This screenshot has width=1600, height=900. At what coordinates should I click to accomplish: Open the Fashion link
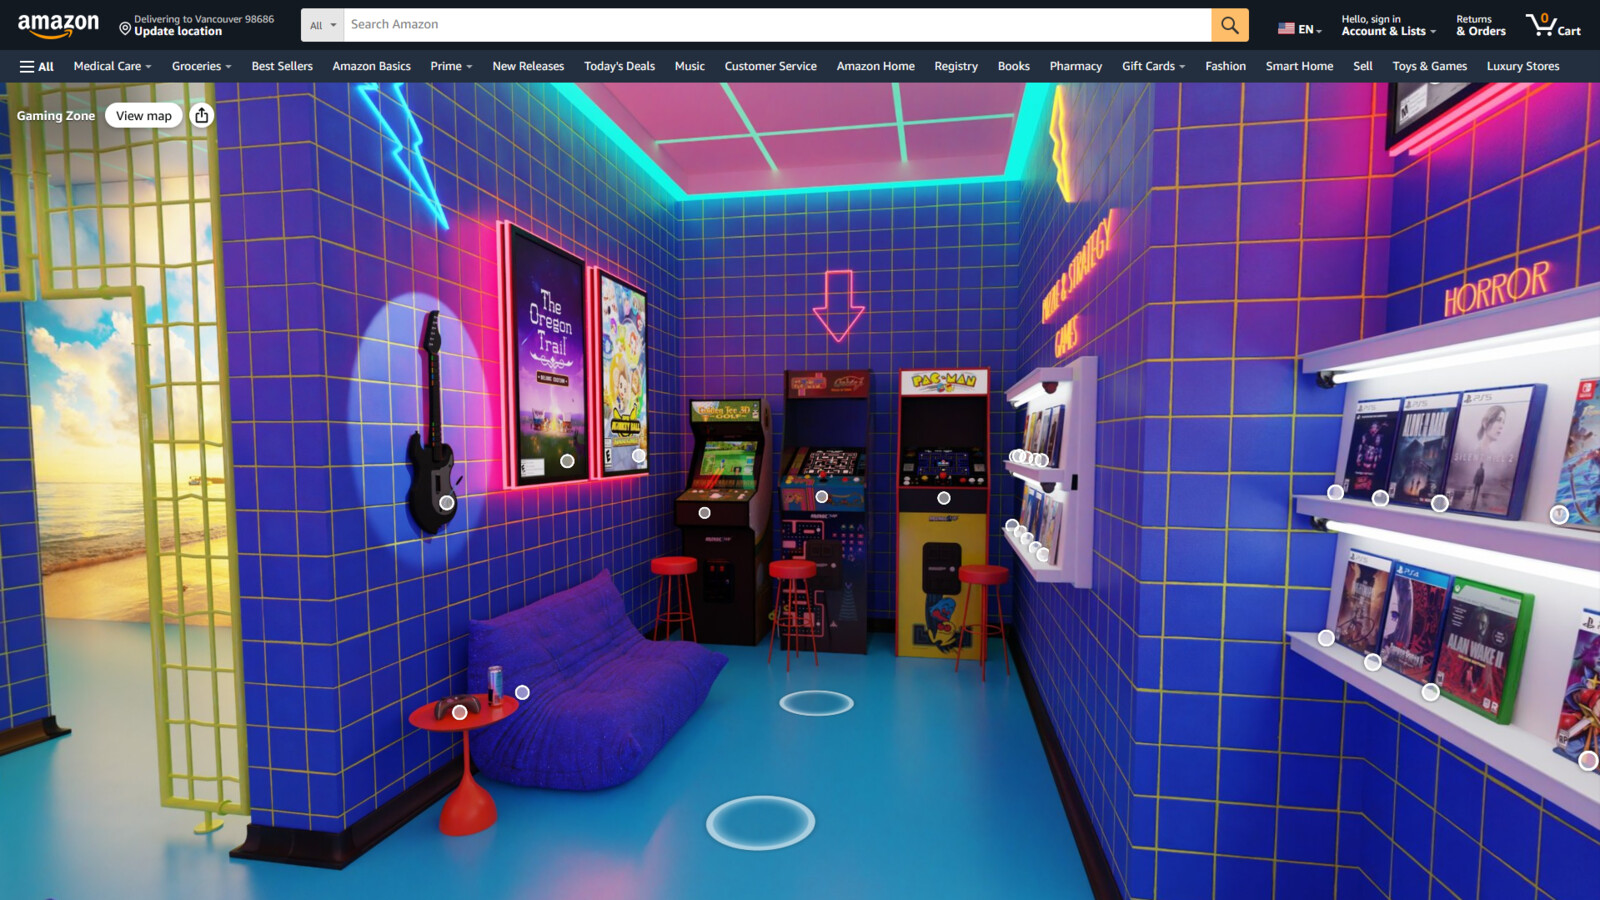pyautogui.click(x=1225, y=66)
